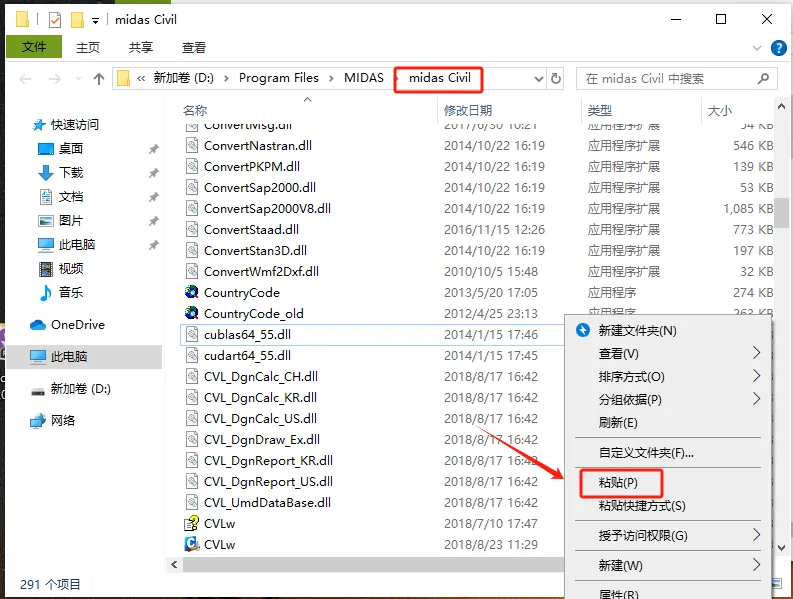
Task: Click the New Folder icon in quick access toolbar
Action: tap(77, 20)
